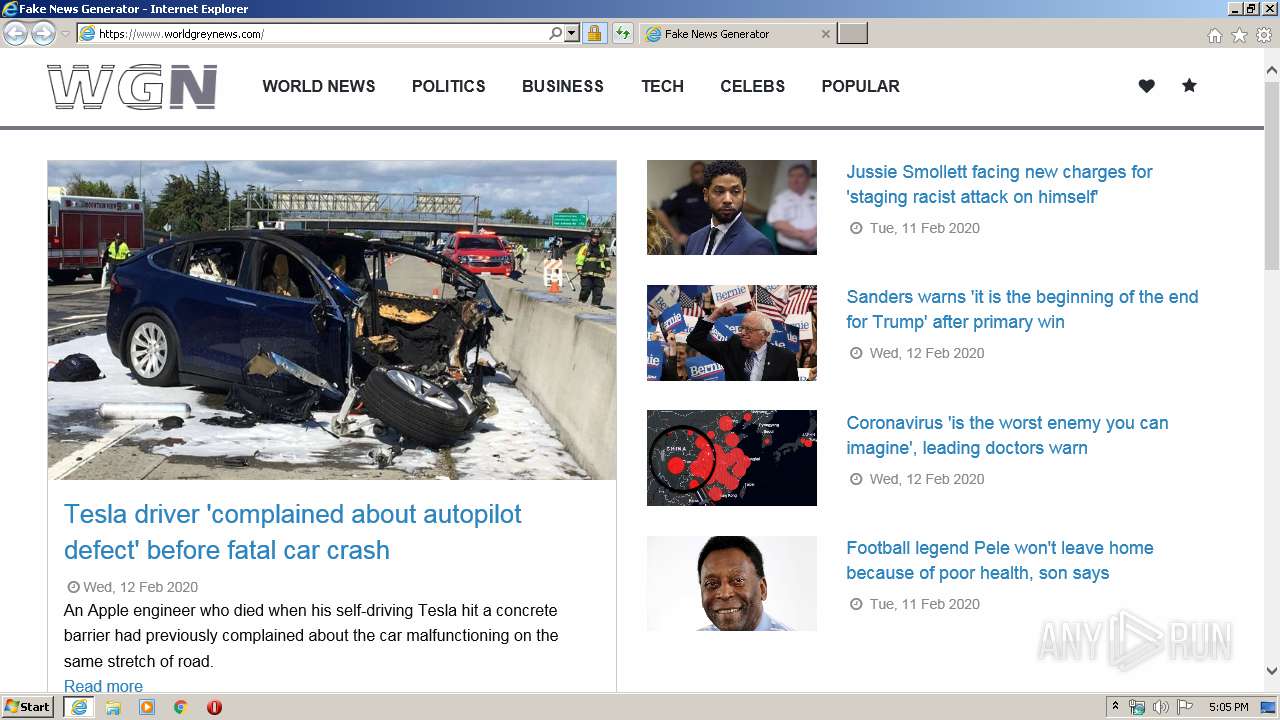Open the POLITICS menu item
This screenshot has width=1280, height=720.
[449, 86]
